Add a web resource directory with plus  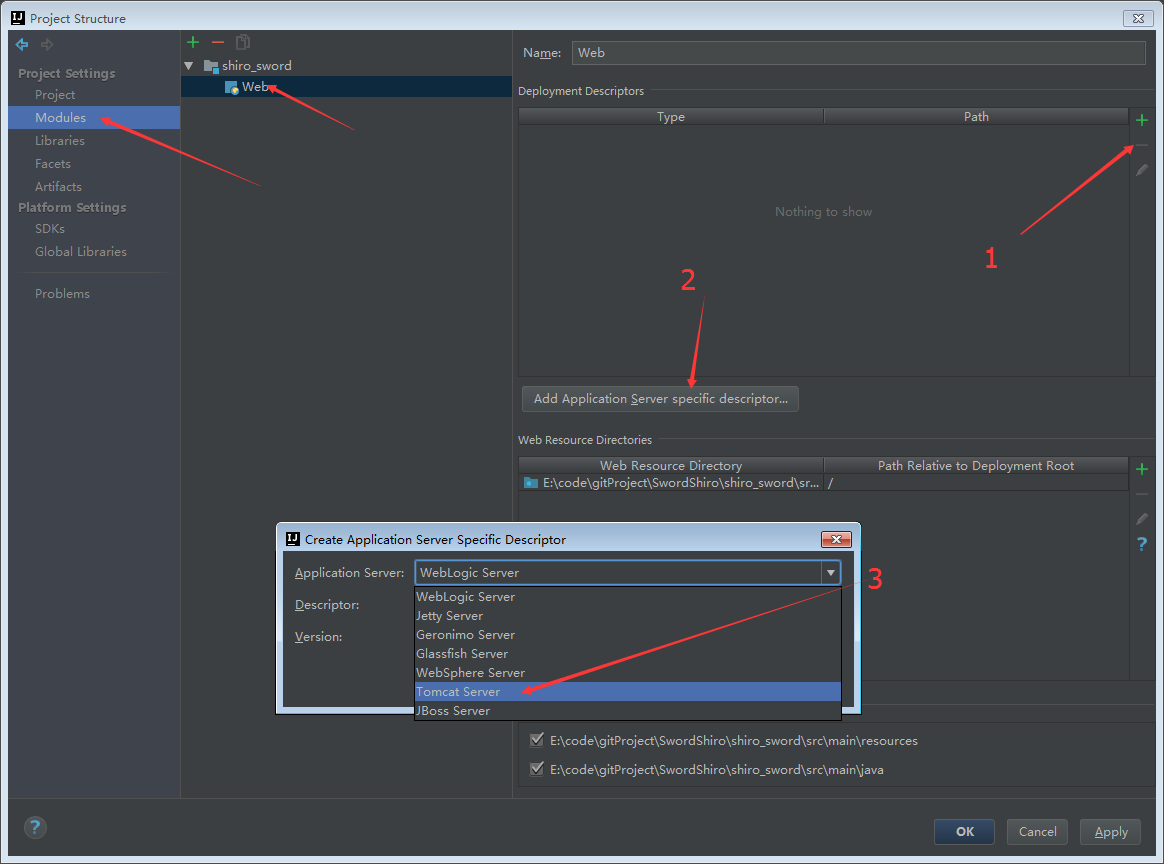[1142, 469]
